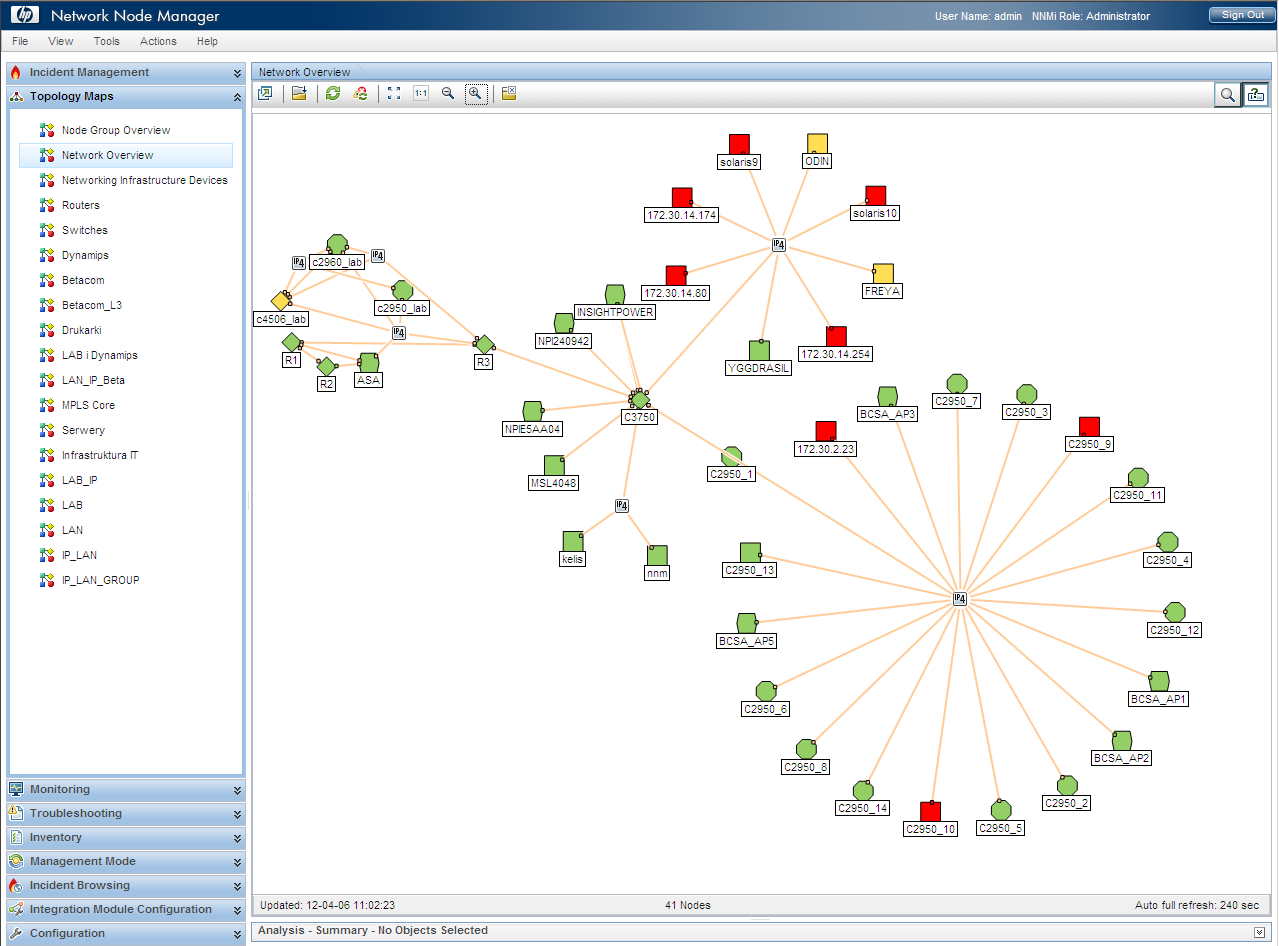Toggle the tooltip help indicator button
Image resolution: width=1279 pixels, height=946 pixels.
[1255, 94]
